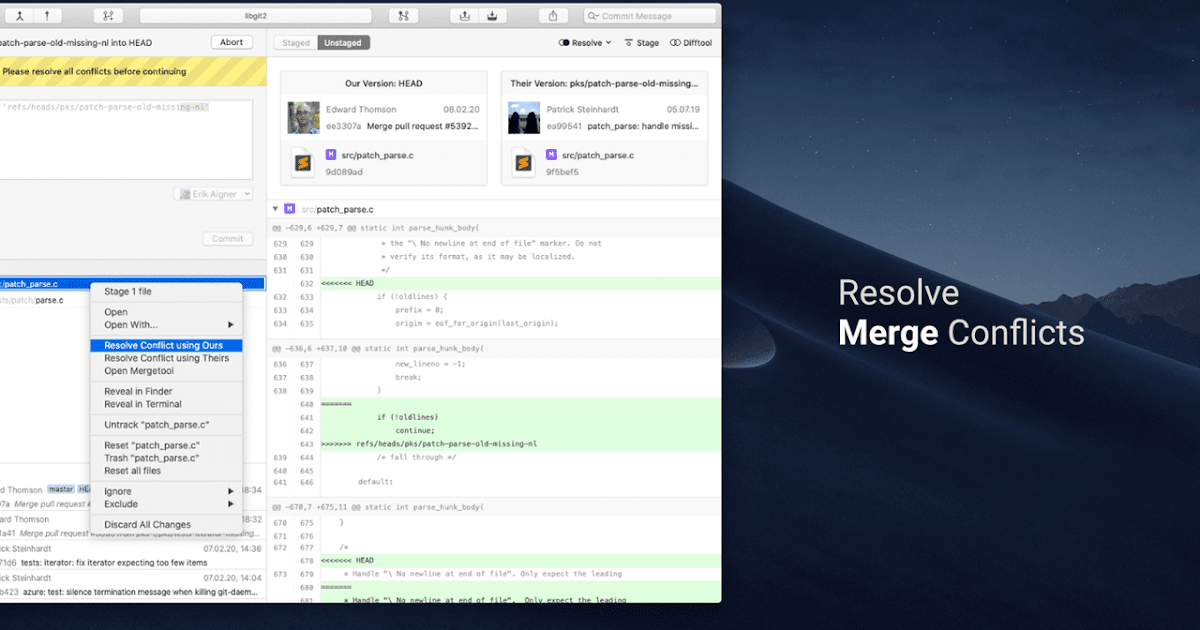
Task: Click the branch icon left of libgit2 title
Action: click(x=108, y=16)
